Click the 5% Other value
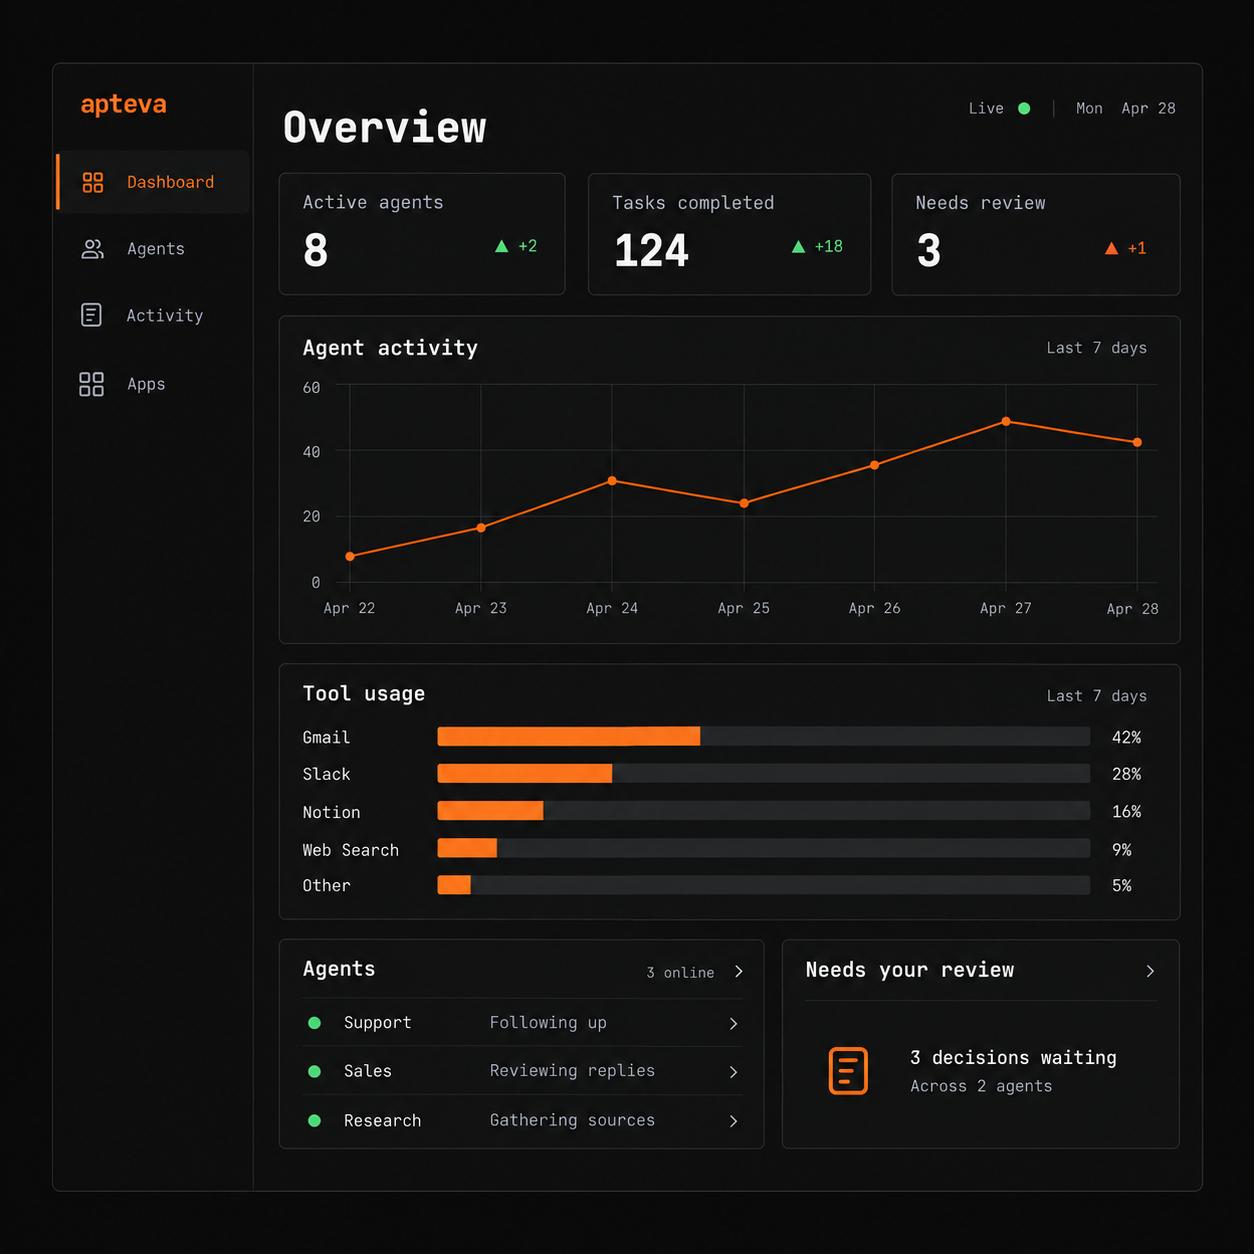The height and width of the screenshot is (1254, 1254). (x=1122, y=886)
